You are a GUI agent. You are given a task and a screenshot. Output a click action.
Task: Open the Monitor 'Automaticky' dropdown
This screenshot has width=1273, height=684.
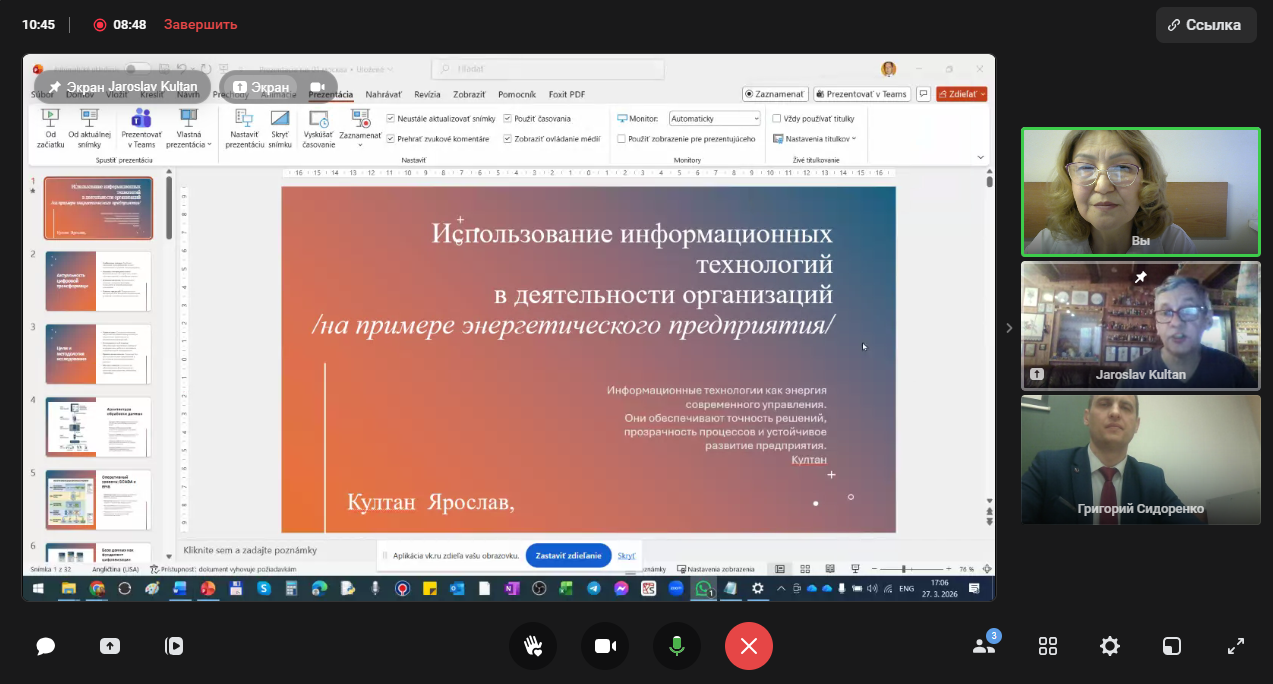click(715, 118)
